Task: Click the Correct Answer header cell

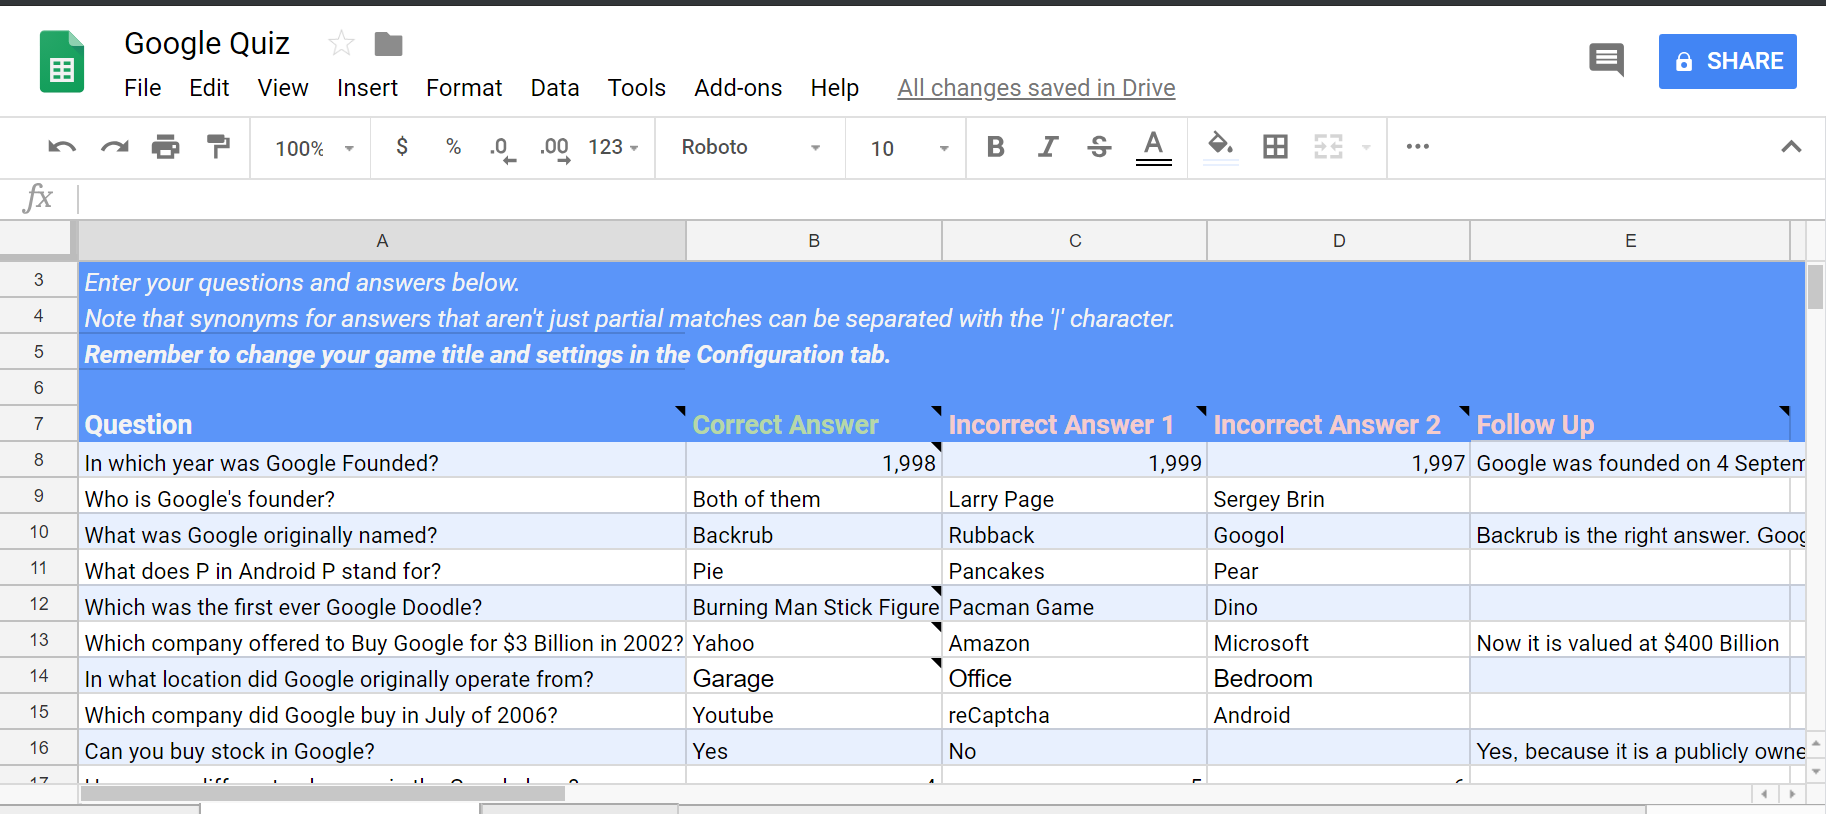Action: pos(814,424)
